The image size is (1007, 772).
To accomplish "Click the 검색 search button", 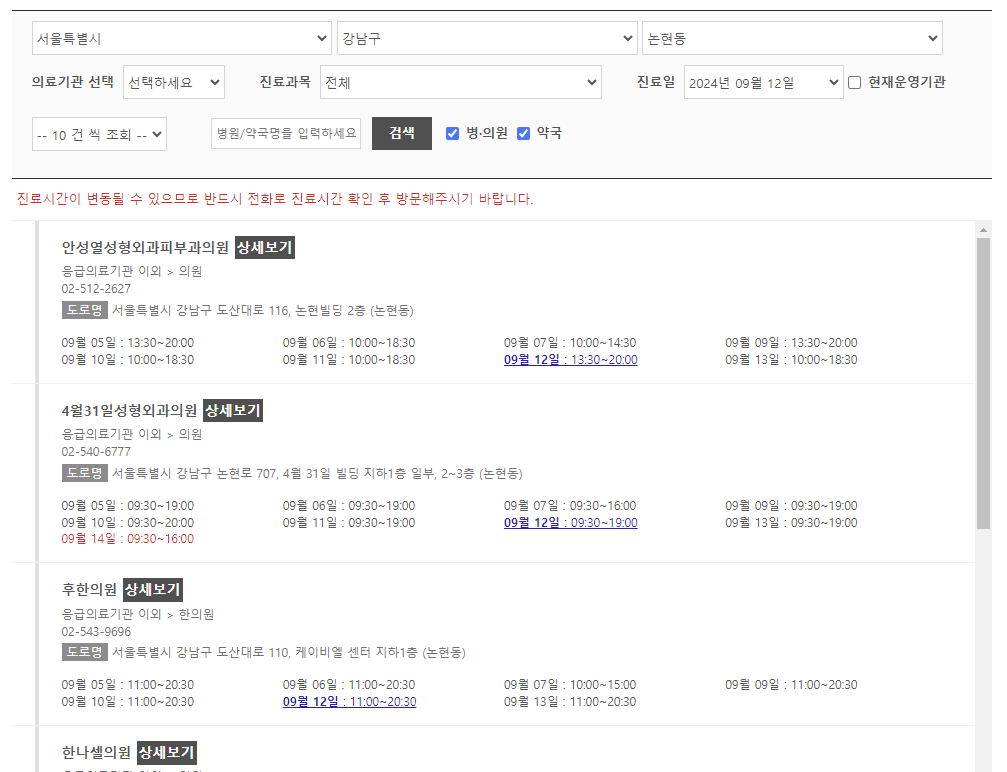I will coord(401,132).
